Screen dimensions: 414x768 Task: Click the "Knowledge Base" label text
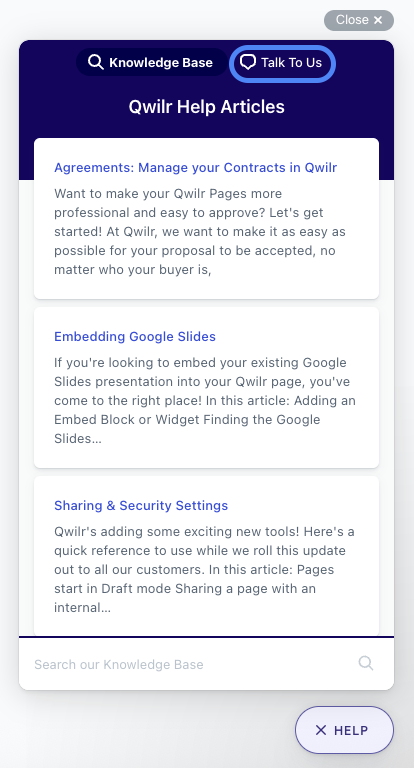161,63
